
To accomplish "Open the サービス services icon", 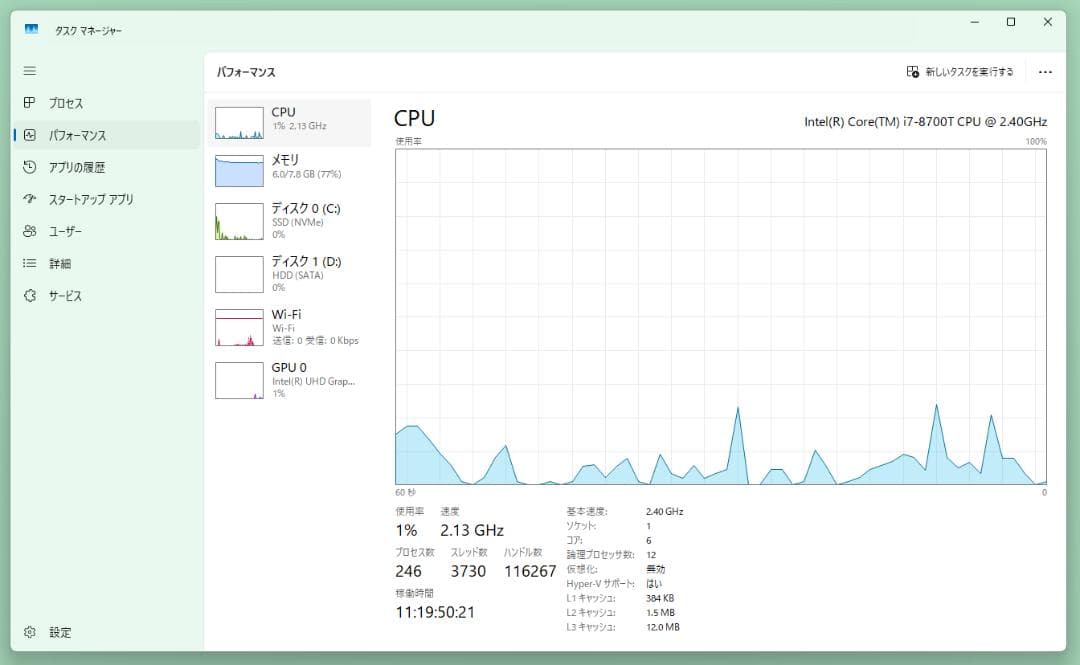I will coord(30,296).
